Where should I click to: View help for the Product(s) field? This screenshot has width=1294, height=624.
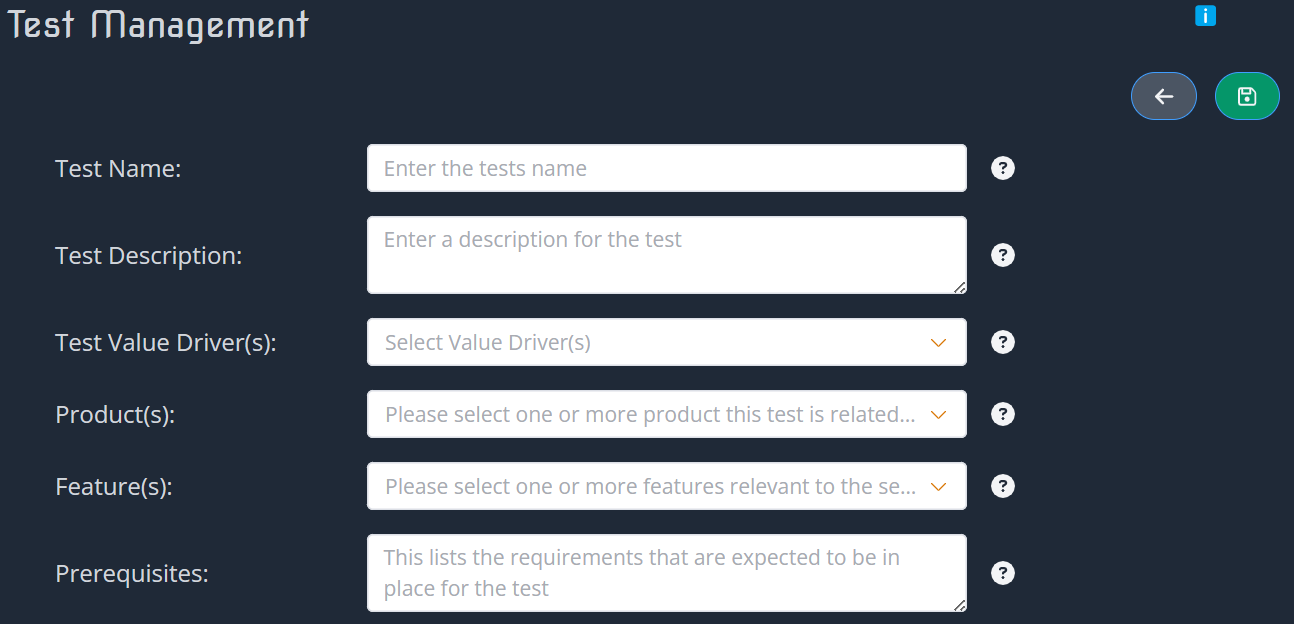coord(1002,414)
